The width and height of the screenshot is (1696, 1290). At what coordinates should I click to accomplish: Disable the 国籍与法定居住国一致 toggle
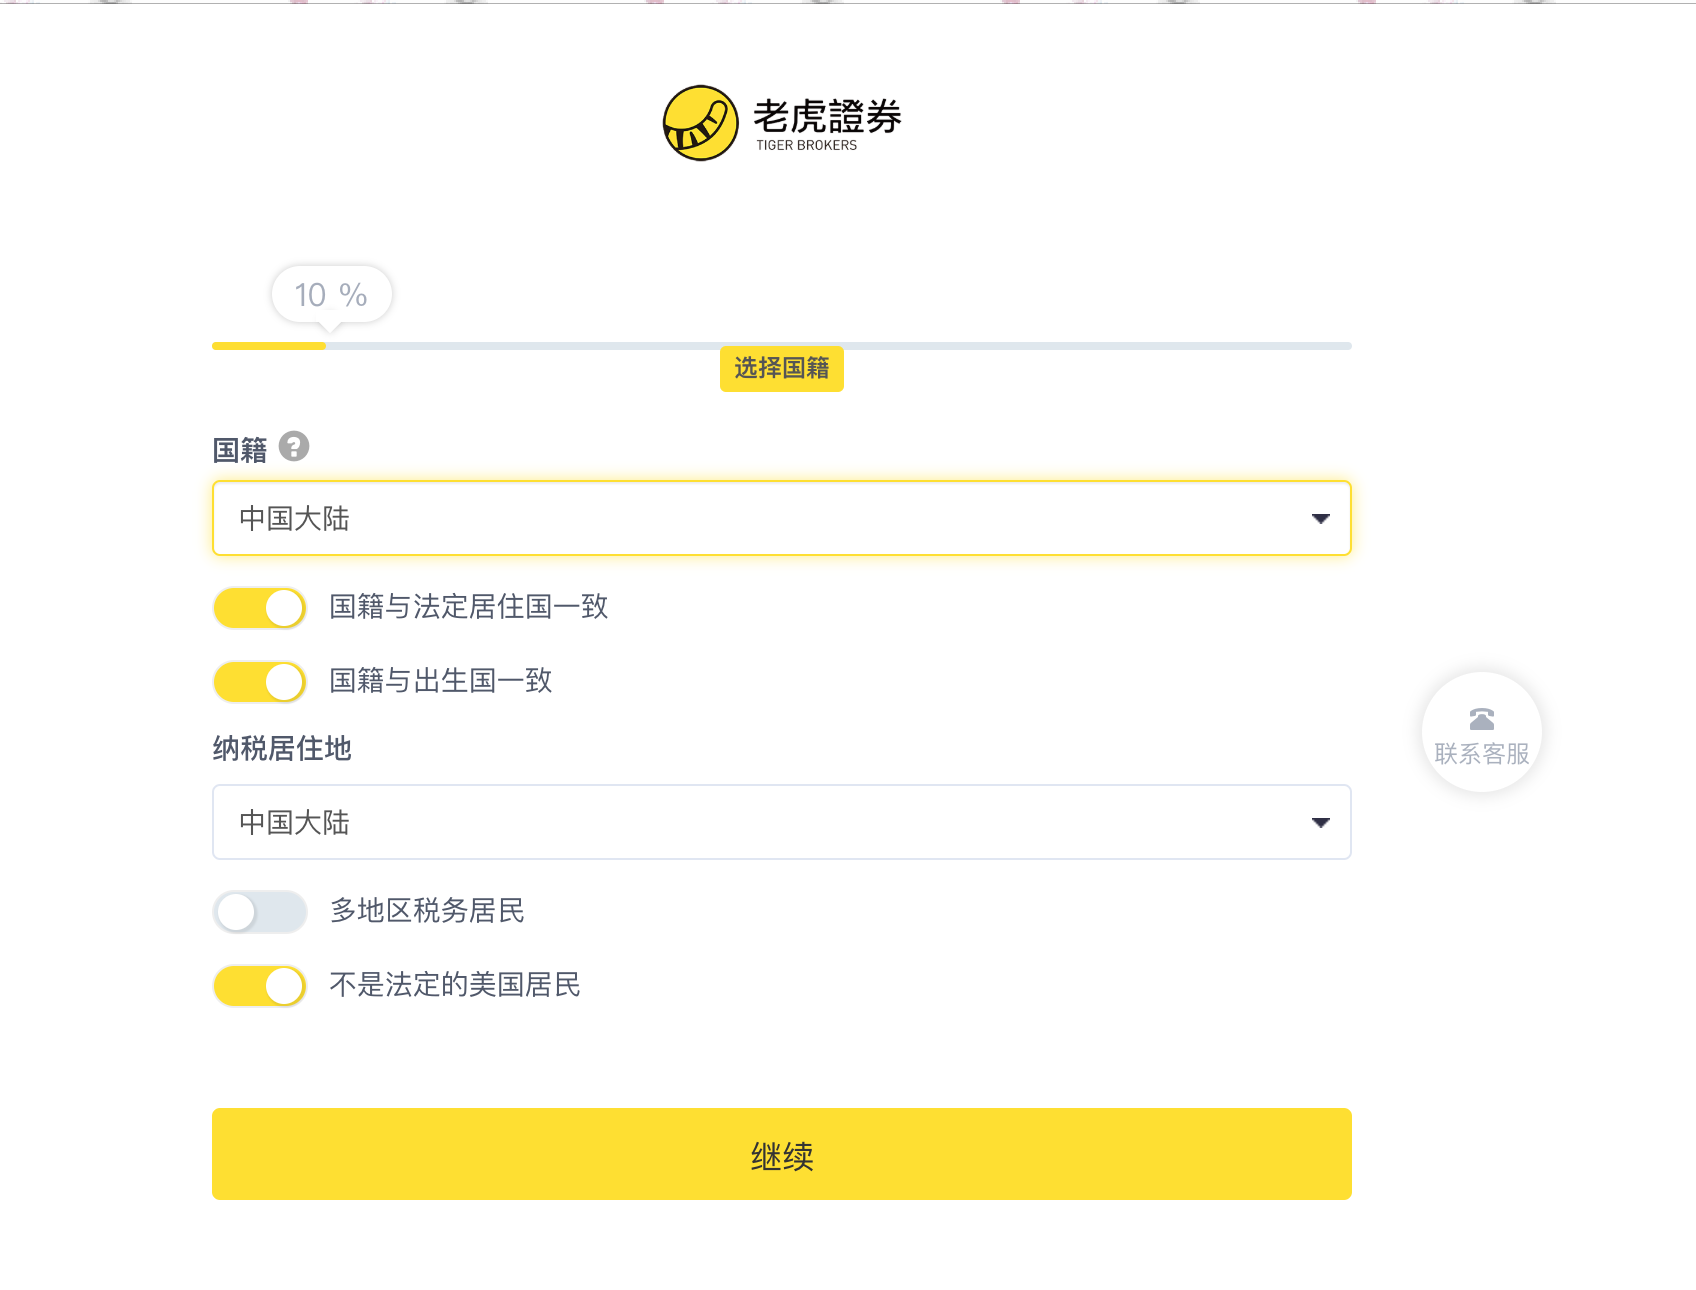pyautogui.click(x=258, y=607)
